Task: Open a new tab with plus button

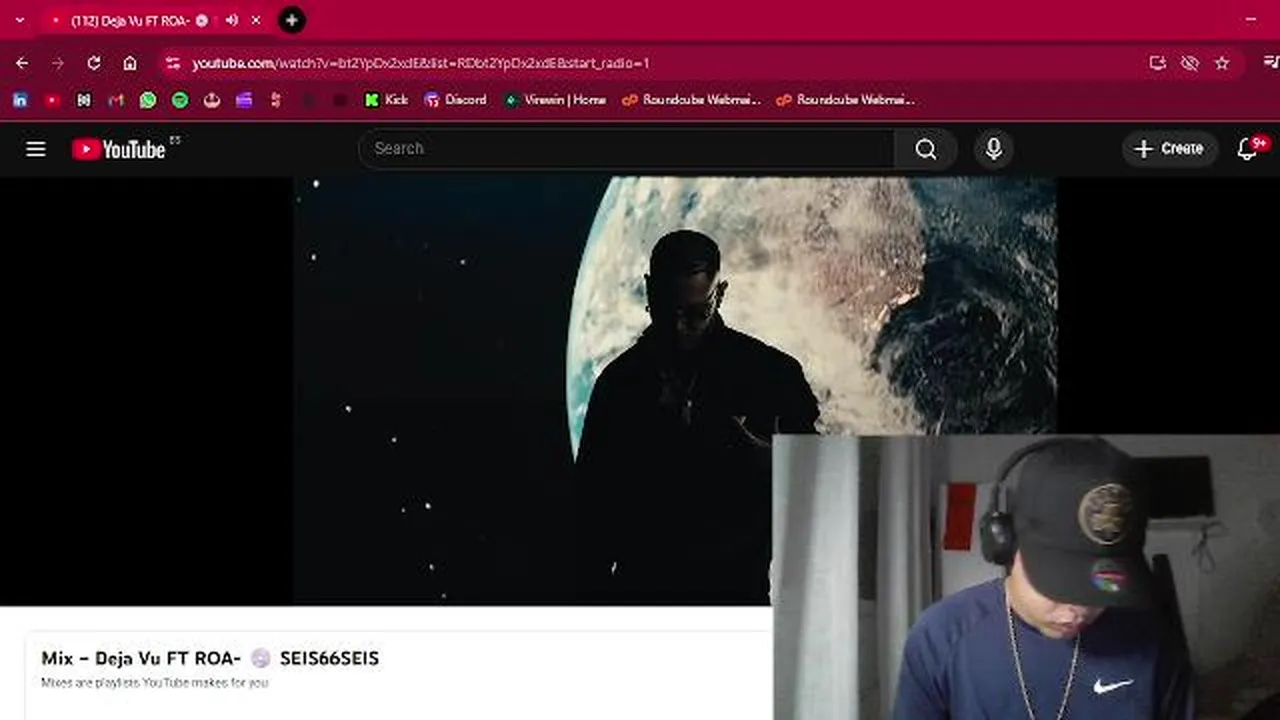Action: (291, 20)
